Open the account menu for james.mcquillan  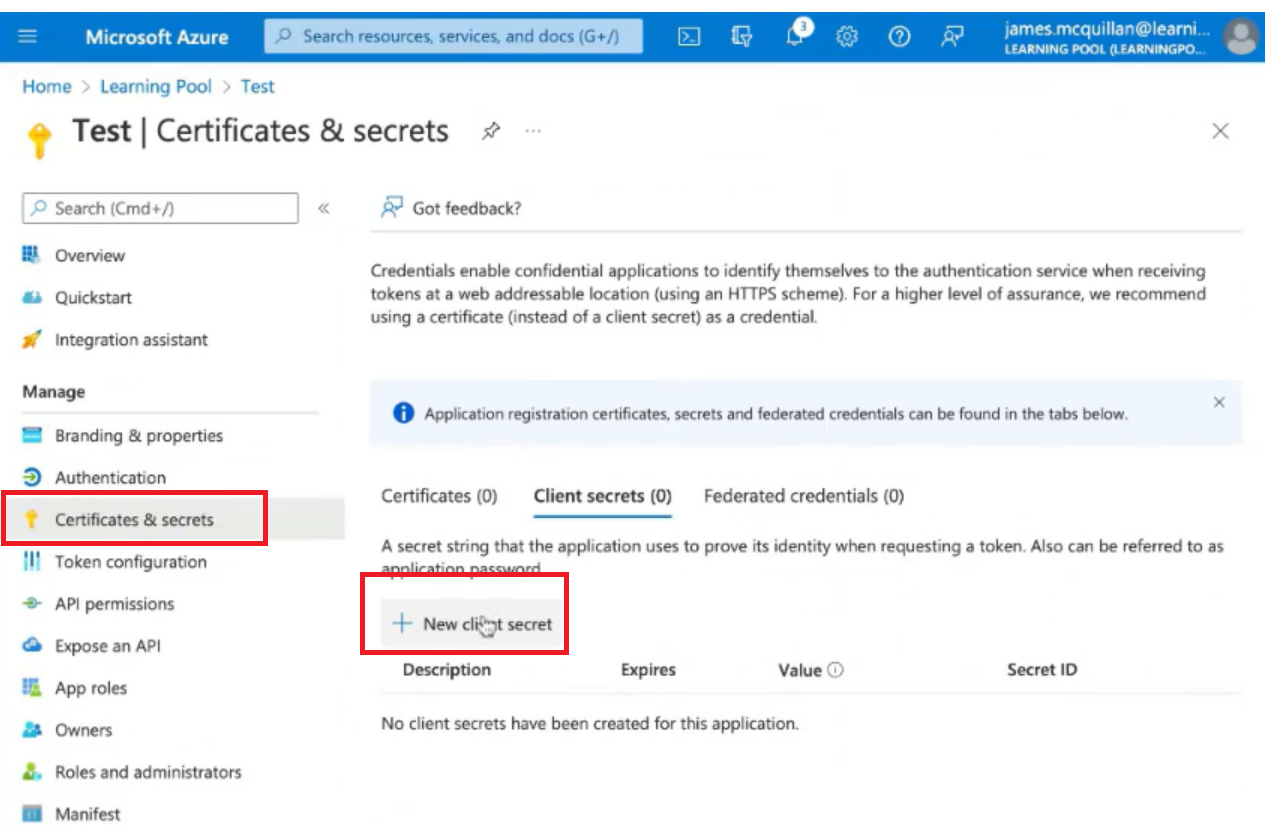(x=1130, y=37)
